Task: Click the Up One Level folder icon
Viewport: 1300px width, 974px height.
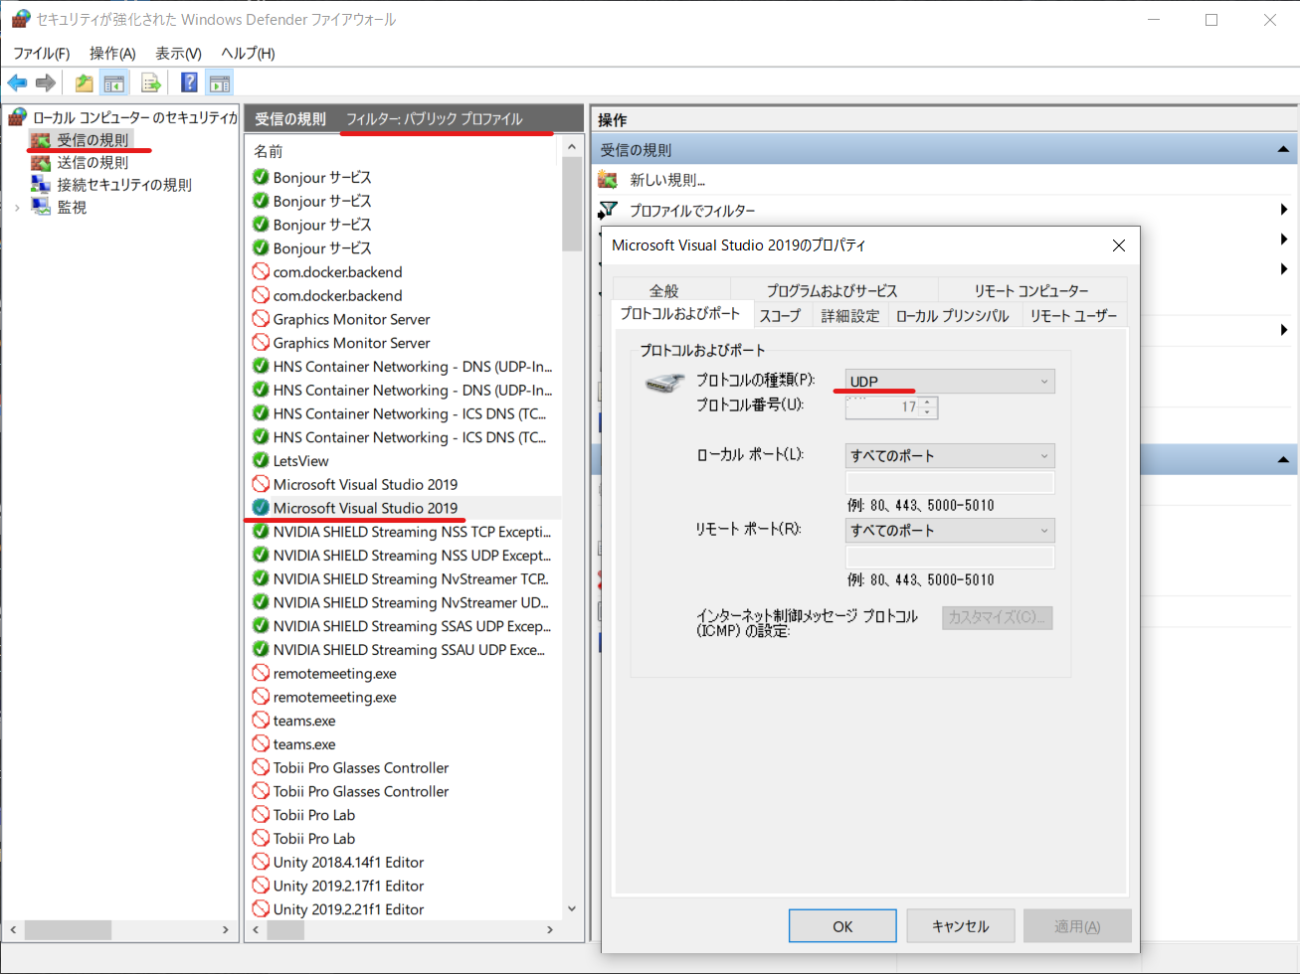Action: [x=84, y=83]
